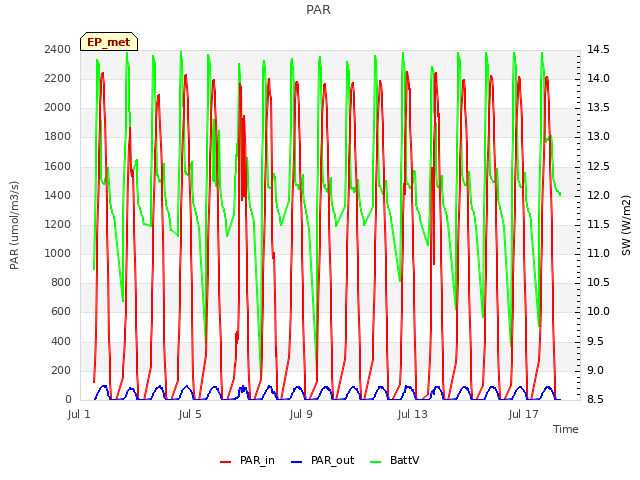Click the EP_met annotation label

coord(109,42)
